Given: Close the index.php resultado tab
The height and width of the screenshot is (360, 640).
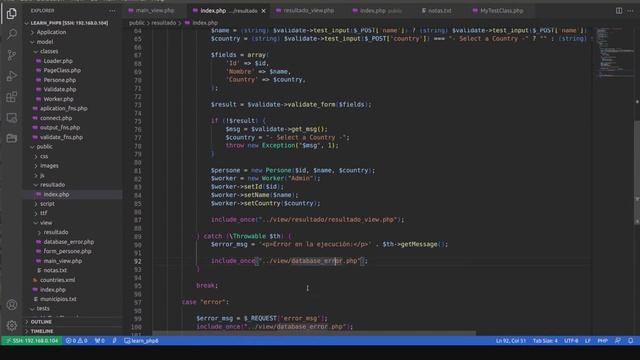Looking at the screenshot, I should click(x=263, y=11).
